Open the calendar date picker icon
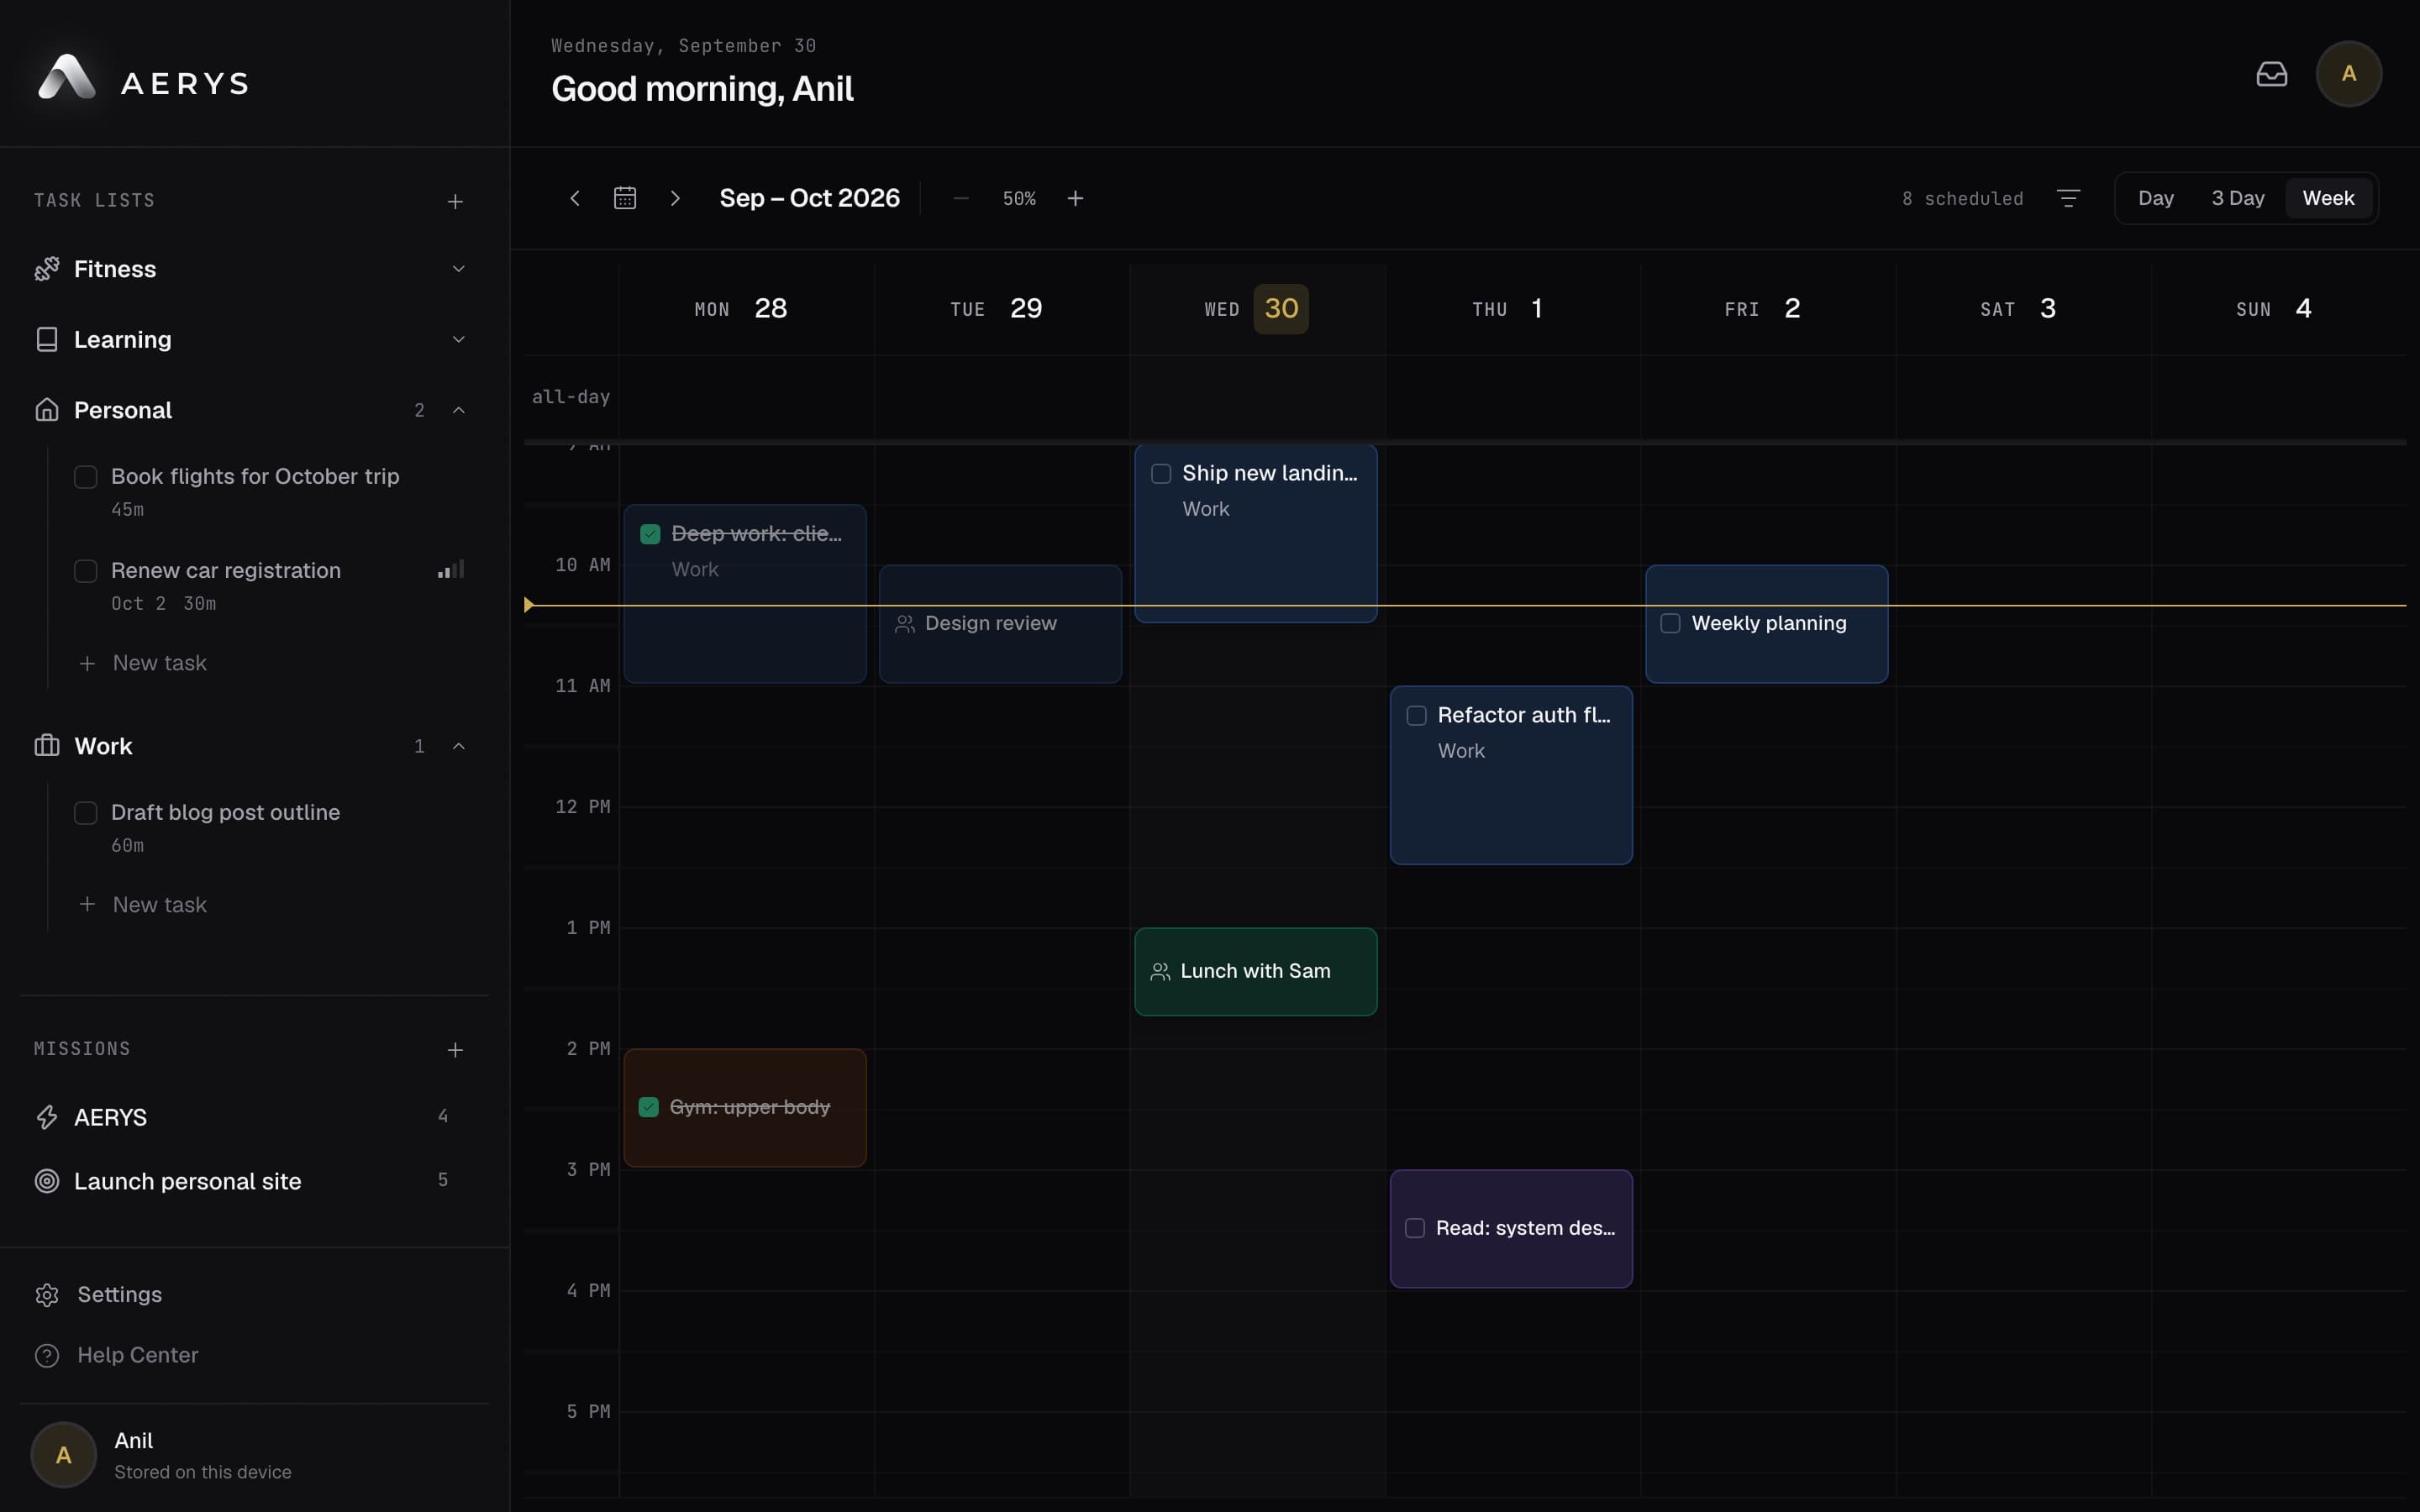 pos(625,198)
